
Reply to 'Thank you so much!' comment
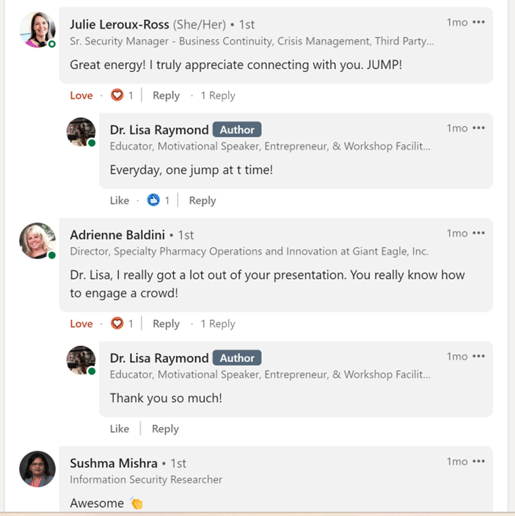165,429
